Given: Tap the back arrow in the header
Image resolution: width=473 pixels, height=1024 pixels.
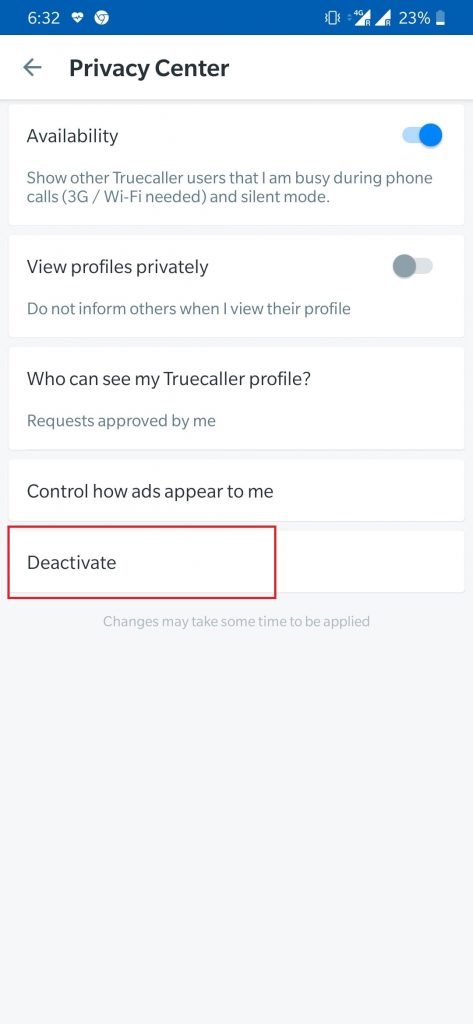Looking at the screenshot, I should click(32, 67).
